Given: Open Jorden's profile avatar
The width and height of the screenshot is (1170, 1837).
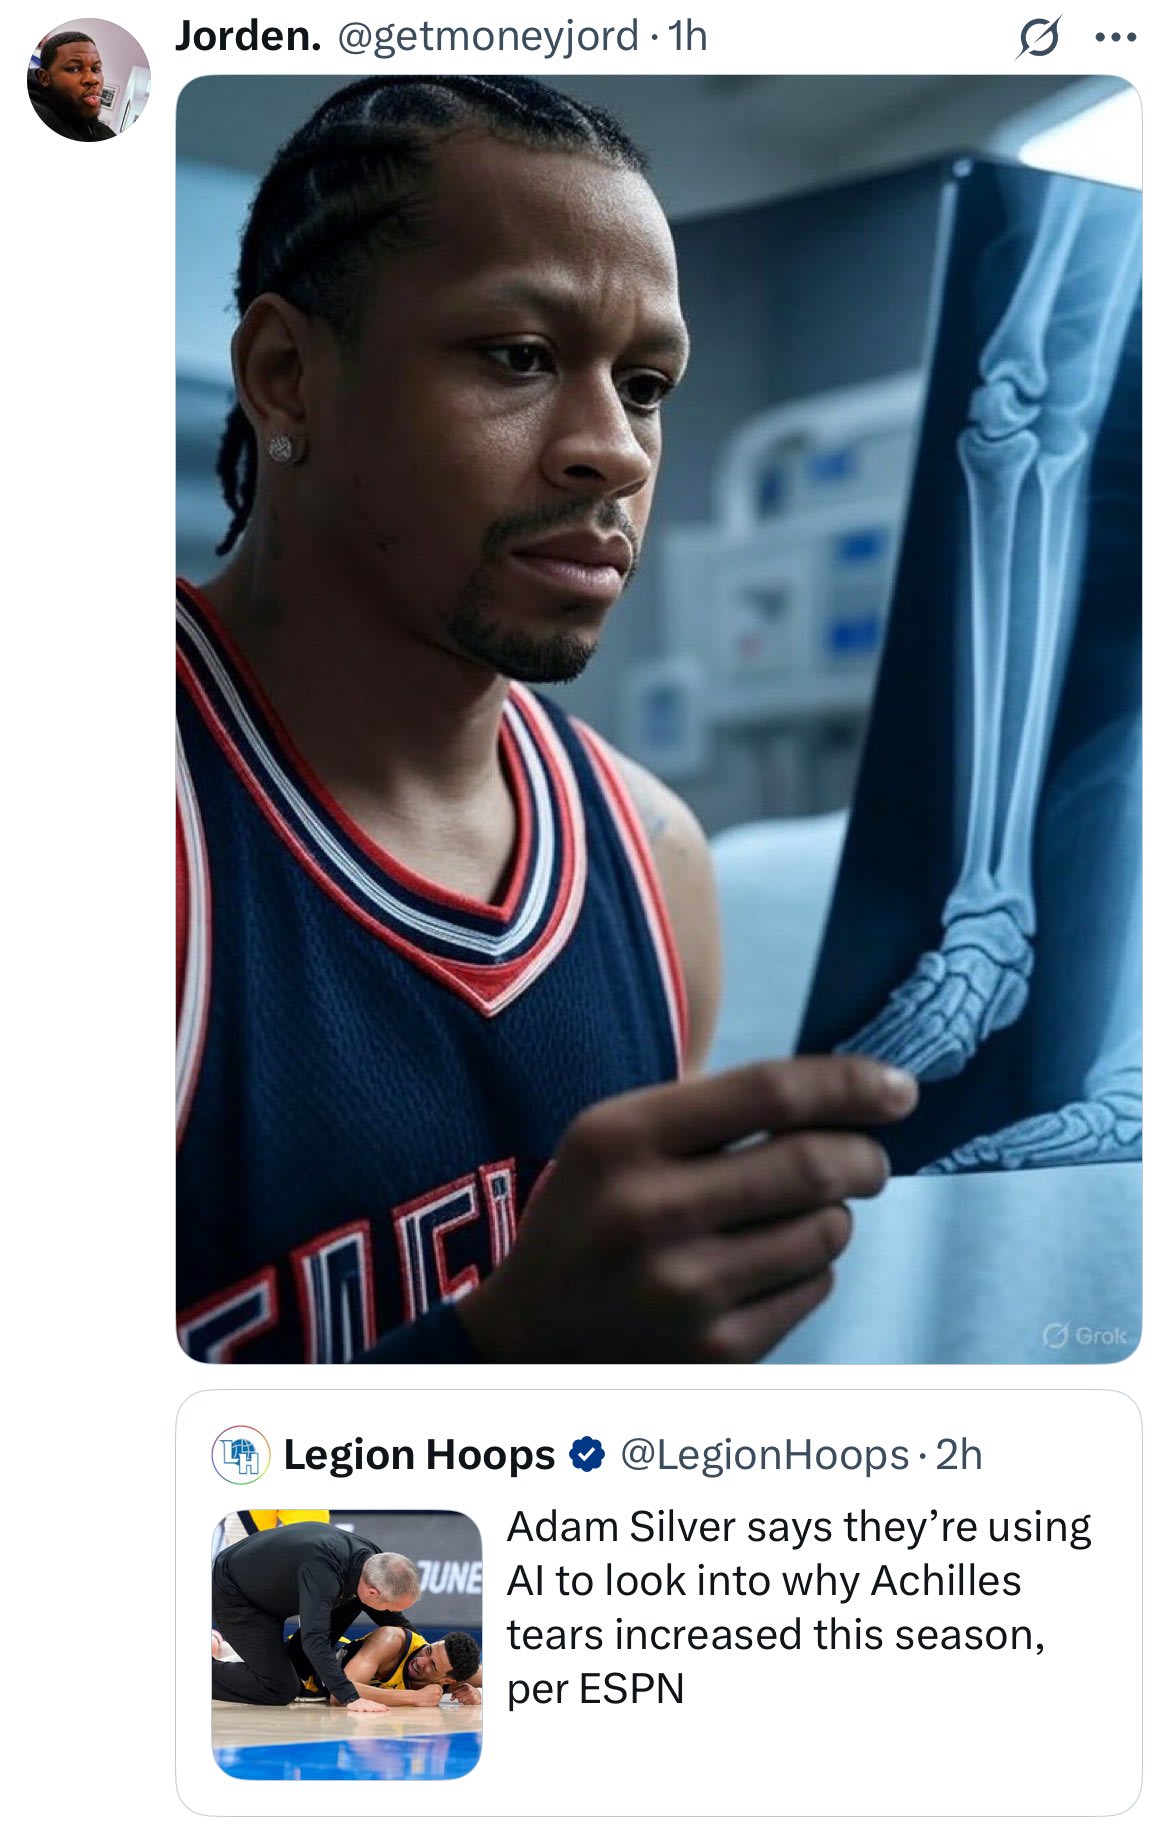Looking at the screenshot, I should coord(88,80).
